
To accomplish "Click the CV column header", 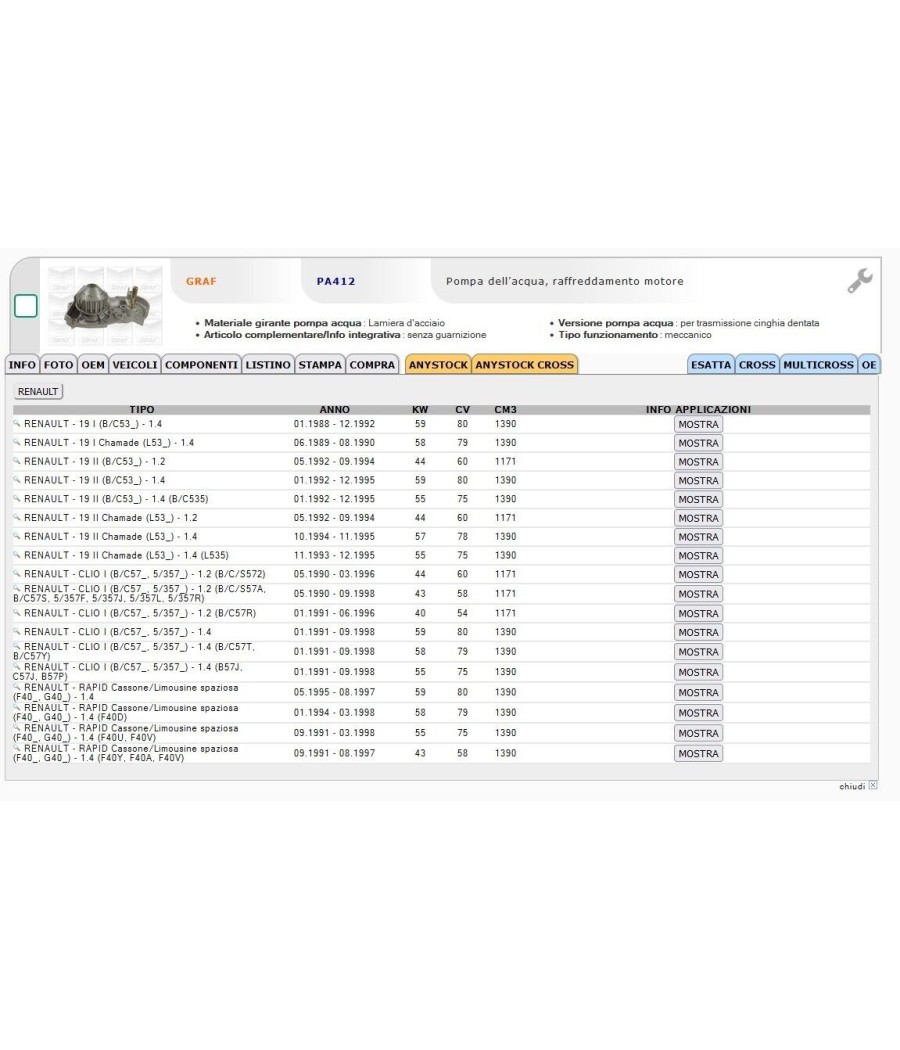I will click(x=462, y=409).
